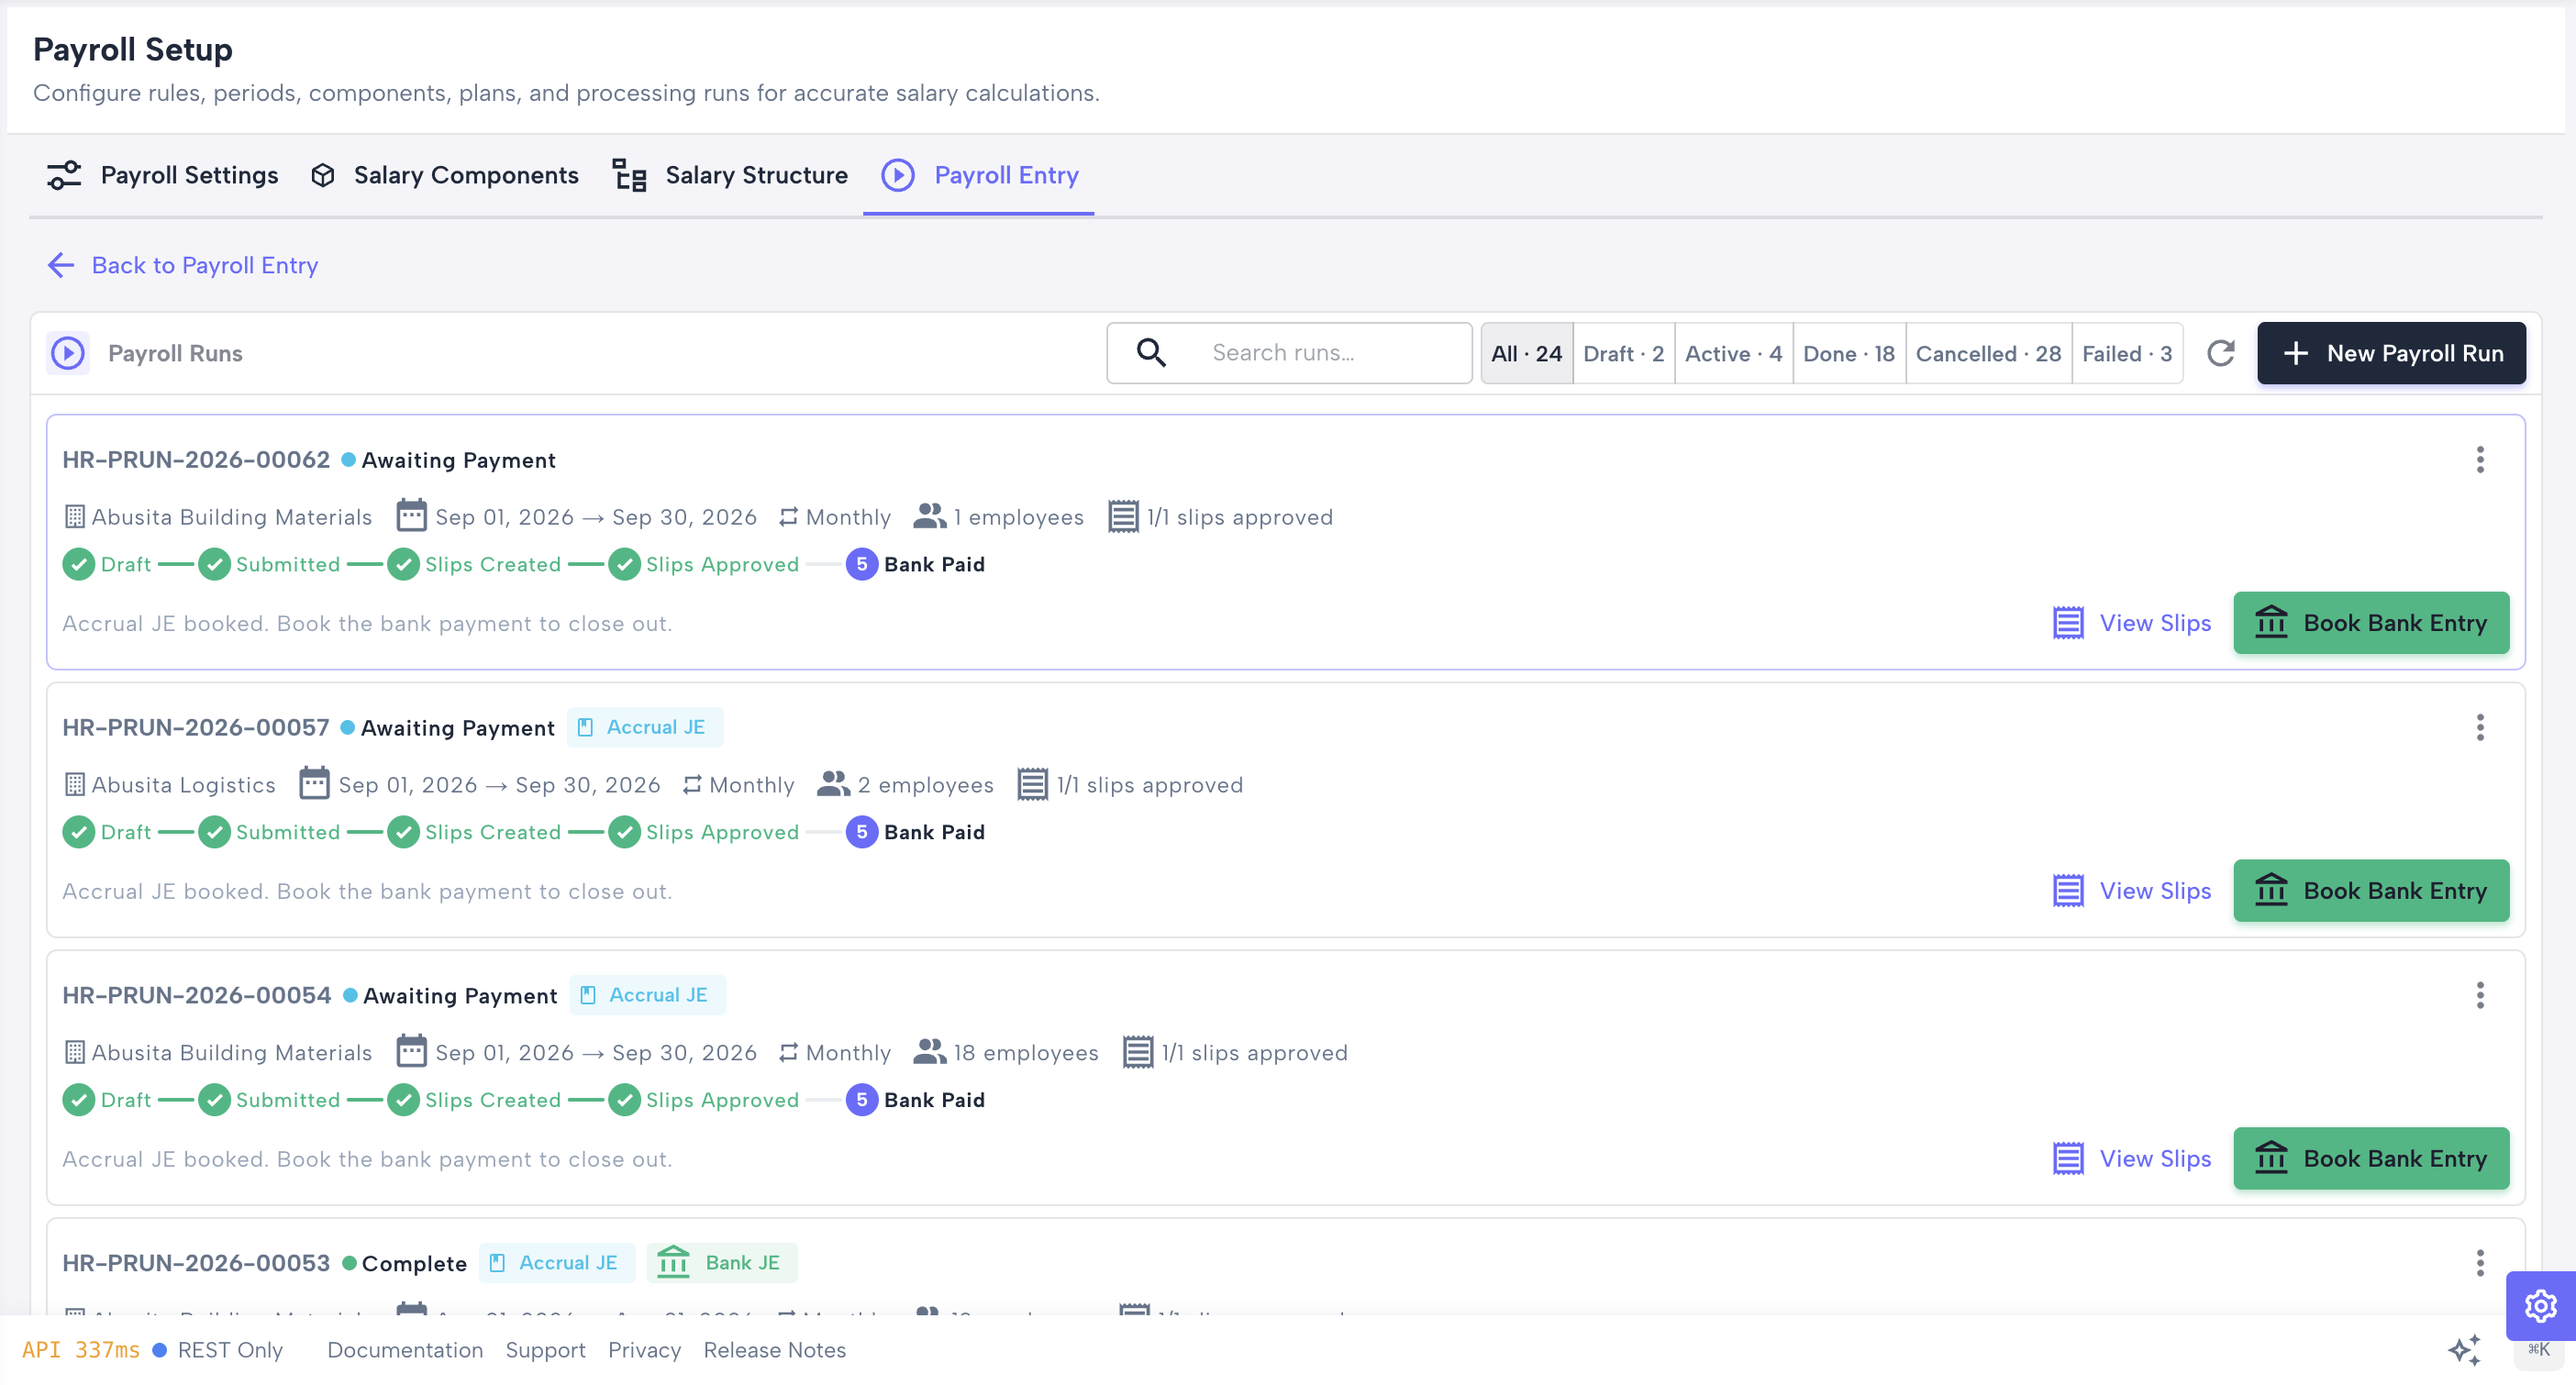Open the Payroll Settings tab

pyautogui.click(x=162, y=175)
